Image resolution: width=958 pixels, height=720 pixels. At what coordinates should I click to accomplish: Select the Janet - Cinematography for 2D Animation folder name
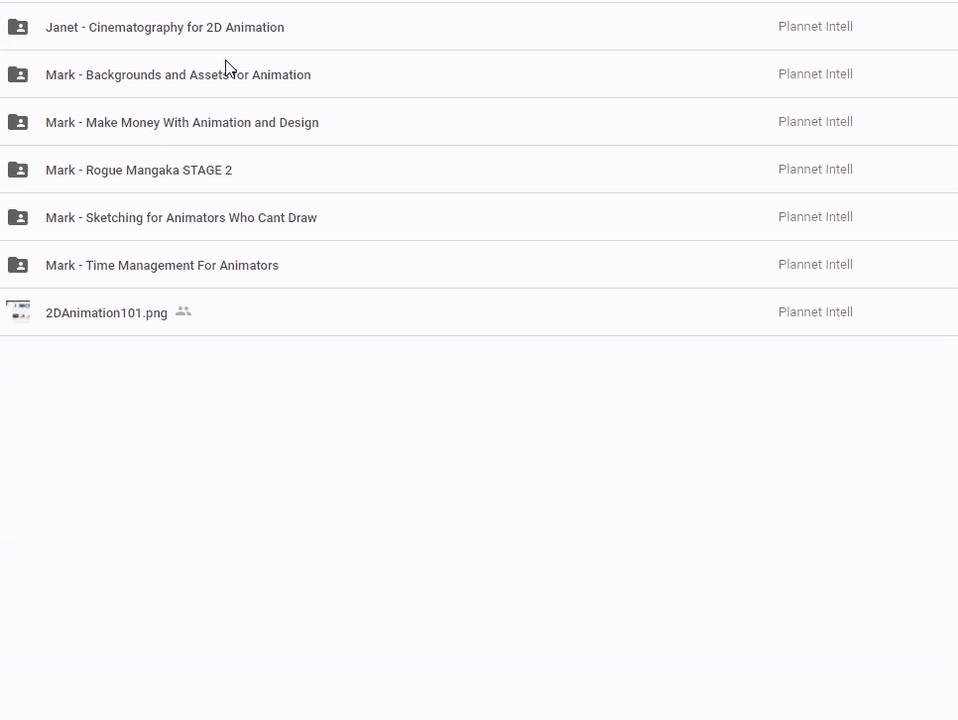click(x=165, y=27)
